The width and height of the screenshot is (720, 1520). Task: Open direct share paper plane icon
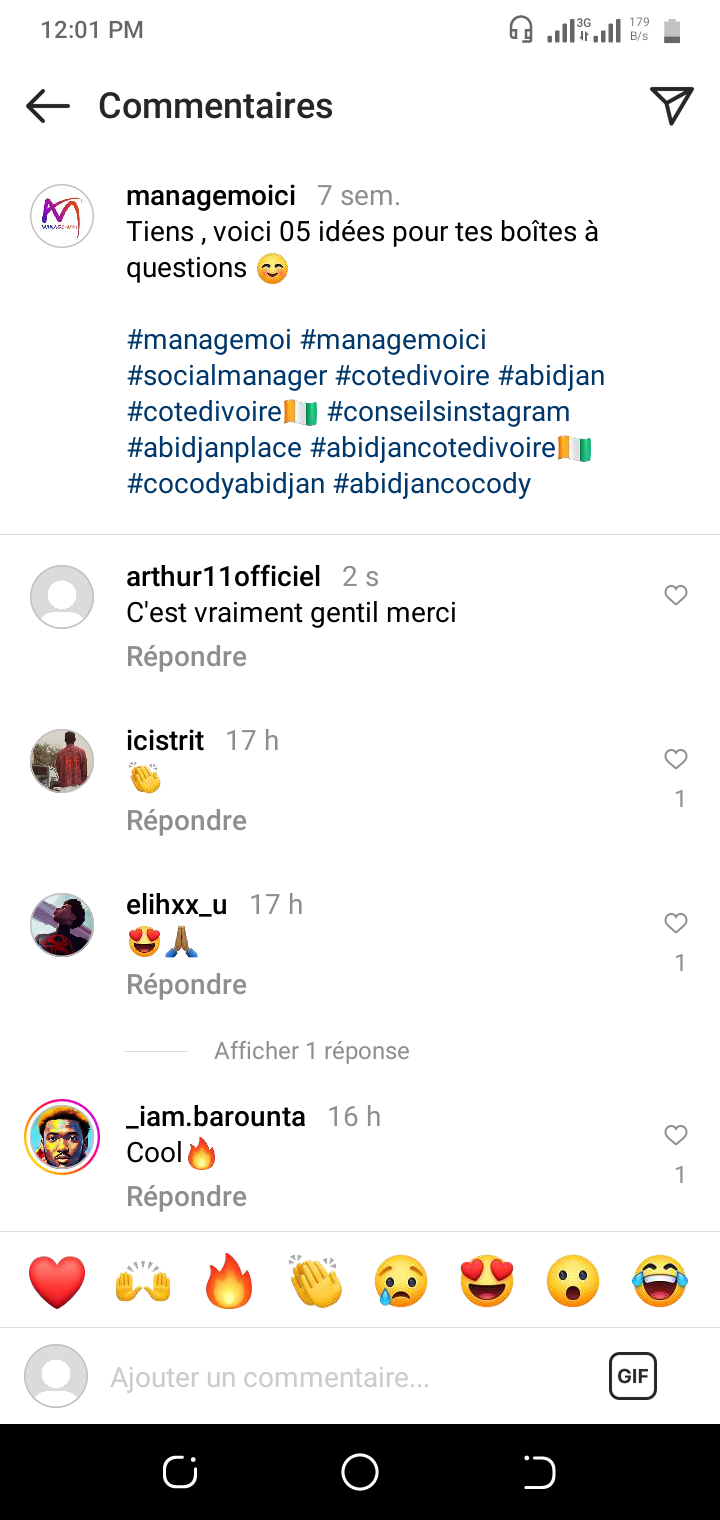tap(671, 106)
